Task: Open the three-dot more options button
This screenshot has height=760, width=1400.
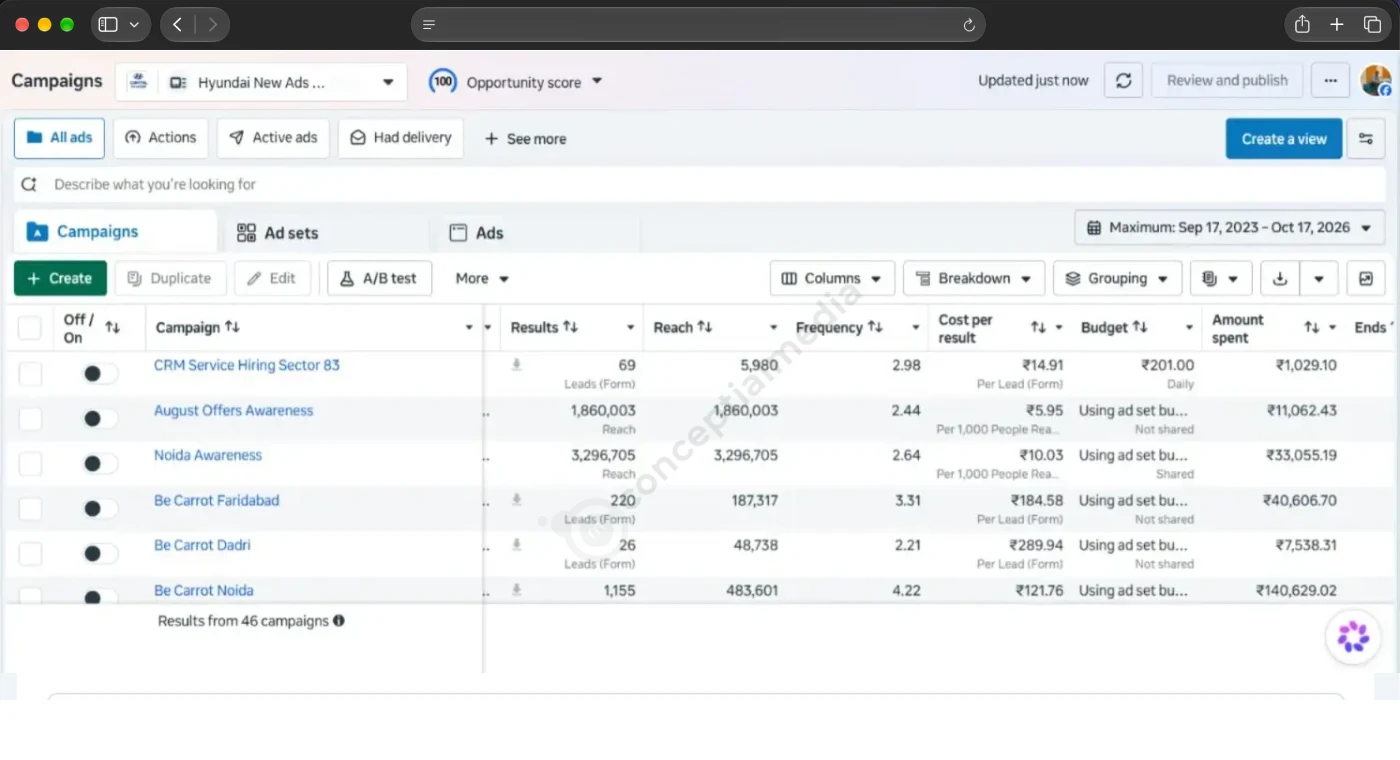Action: (x=1330, y=81)
